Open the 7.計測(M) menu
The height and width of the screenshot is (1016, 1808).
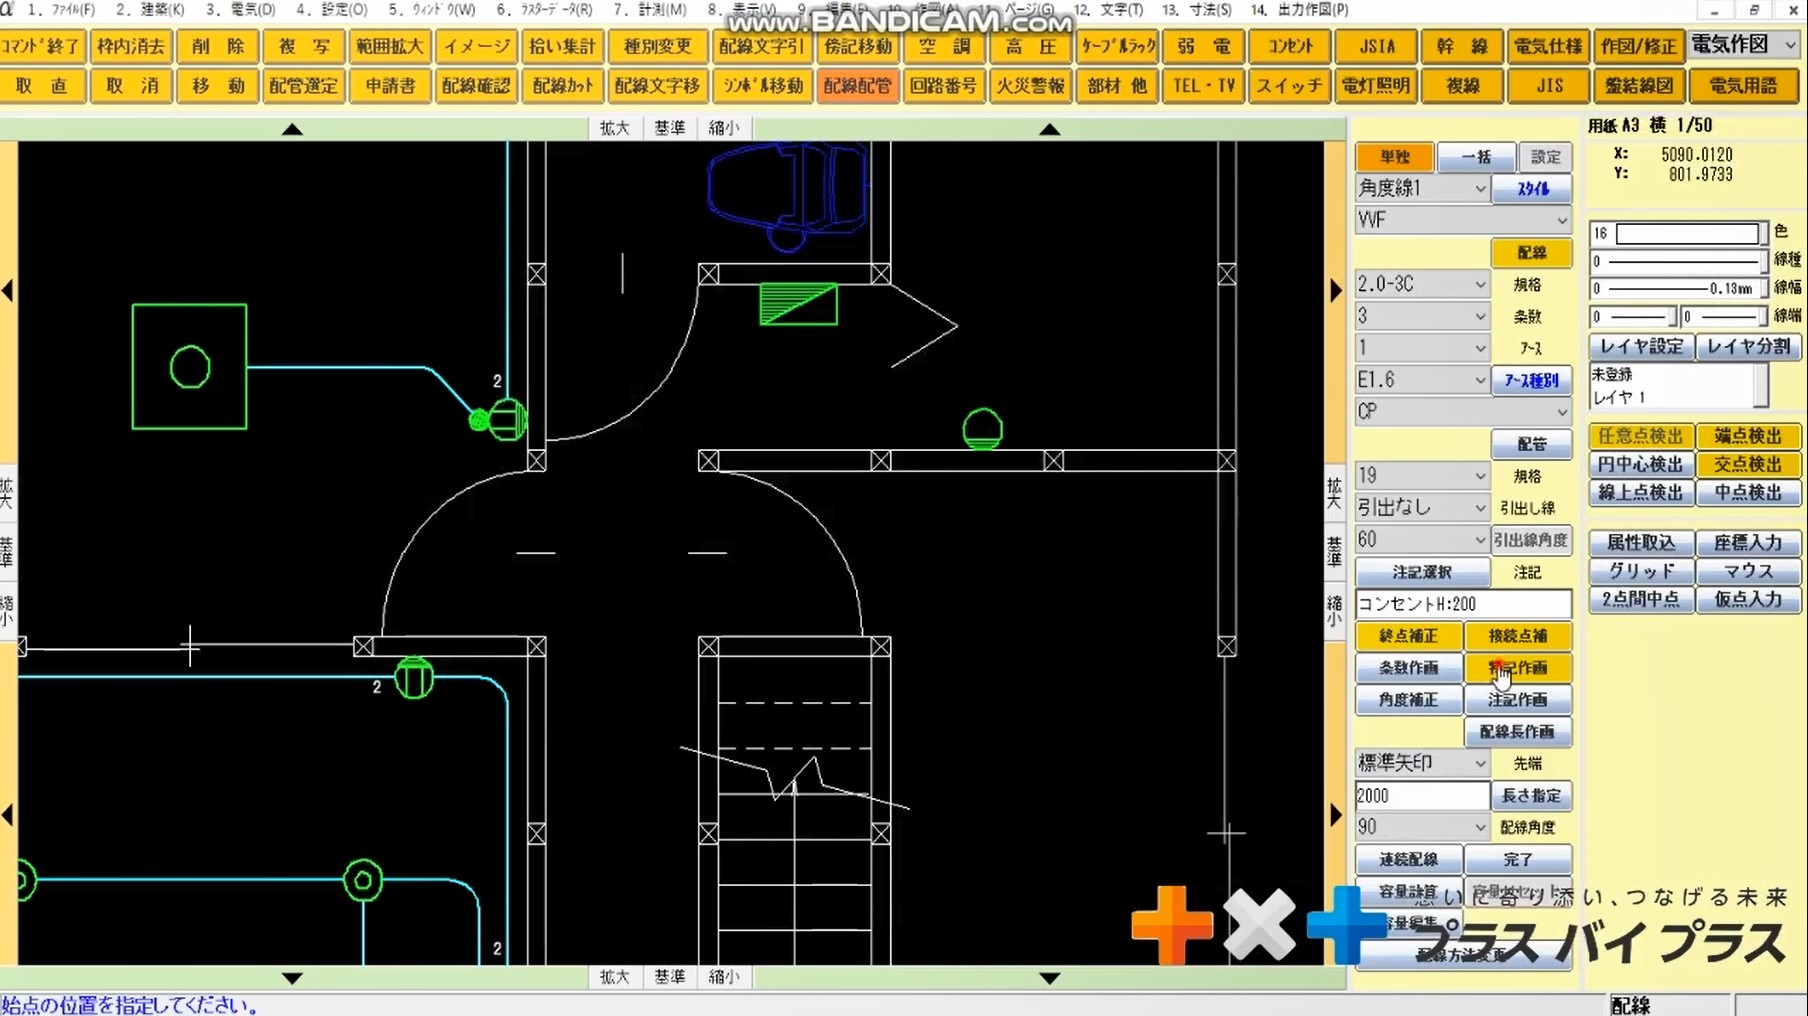point(650,9)
